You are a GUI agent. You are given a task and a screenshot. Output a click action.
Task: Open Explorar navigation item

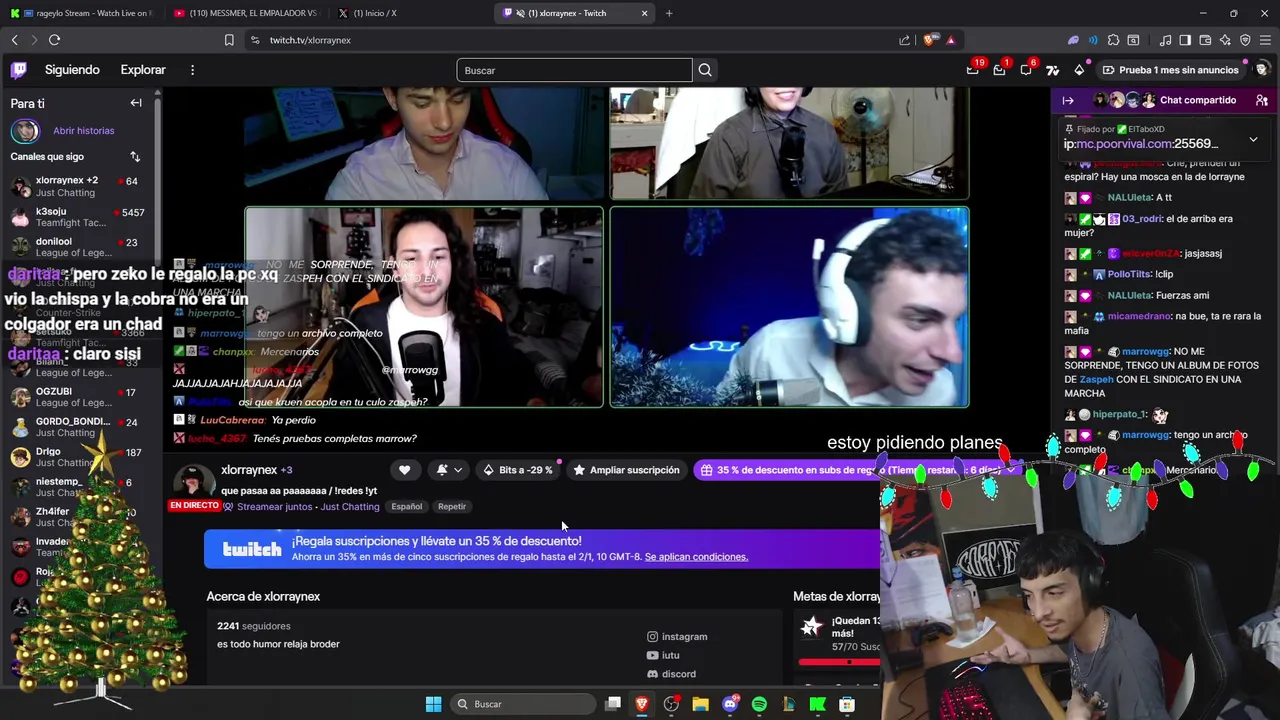(x=143, y=70)
